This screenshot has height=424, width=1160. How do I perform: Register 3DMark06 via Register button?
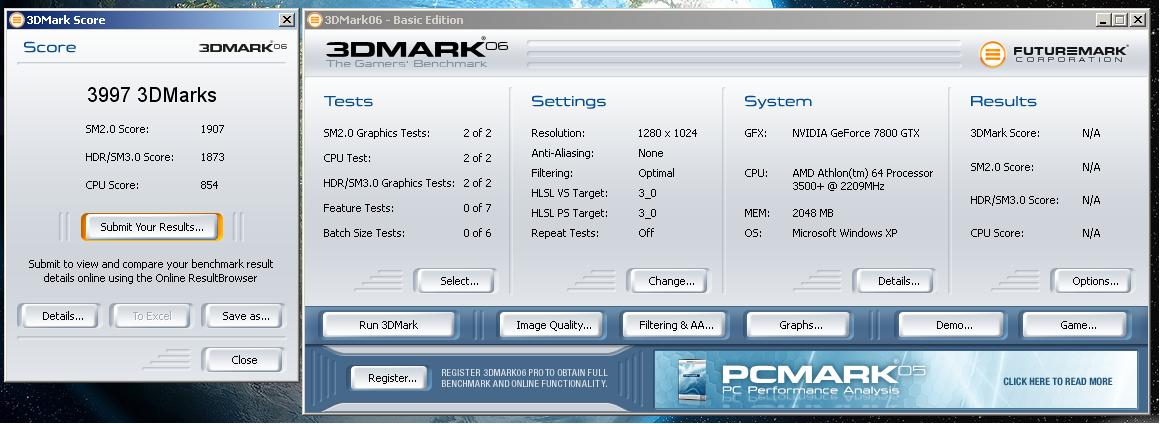[392, 378]
